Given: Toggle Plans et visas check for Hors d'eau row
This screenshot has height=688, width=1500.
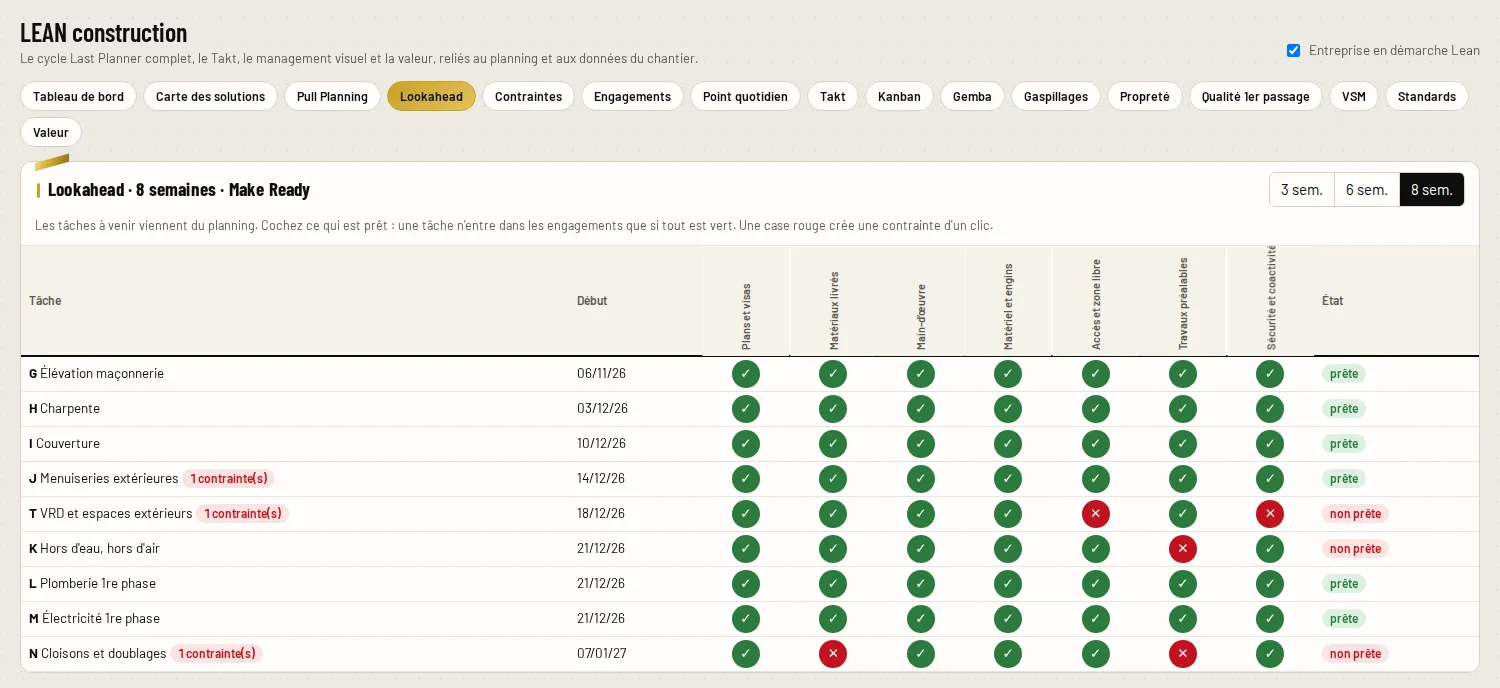Looking at the screenshot, I should tap(746, 549).
